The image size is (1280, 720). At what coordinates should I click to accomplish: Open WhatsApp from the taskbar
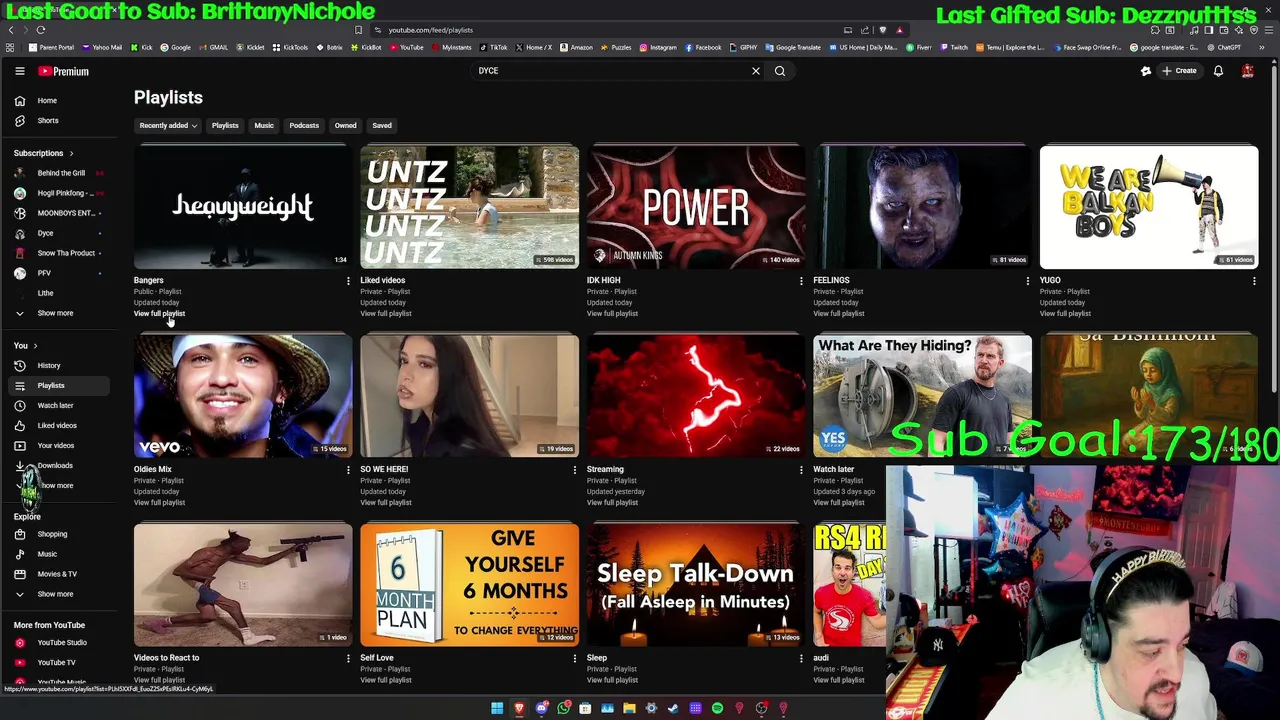pyautogui.click(x=563, y=708)
